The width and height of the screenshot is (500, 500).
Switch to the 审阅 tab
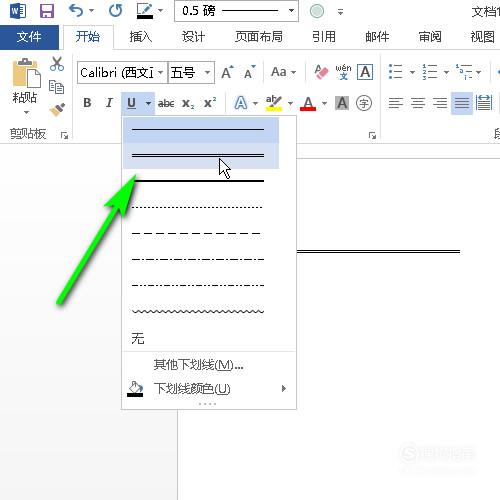tap(430, 37)
